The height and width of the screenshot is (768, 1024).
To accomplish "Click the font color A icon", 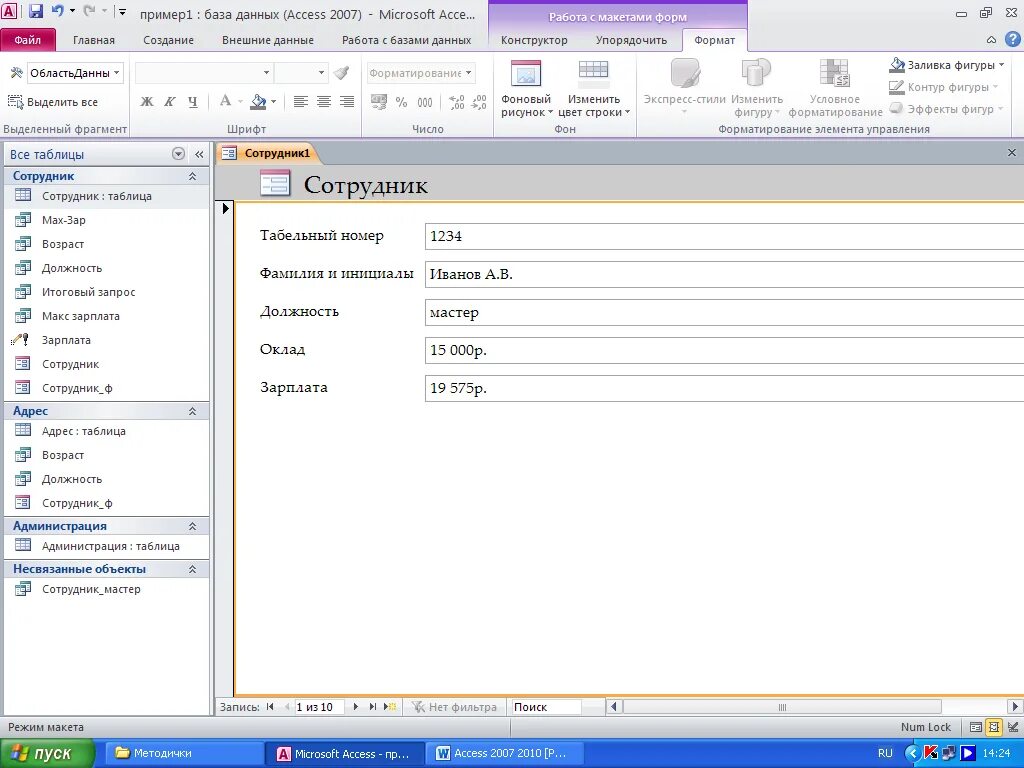I will [x=225, y=101].
